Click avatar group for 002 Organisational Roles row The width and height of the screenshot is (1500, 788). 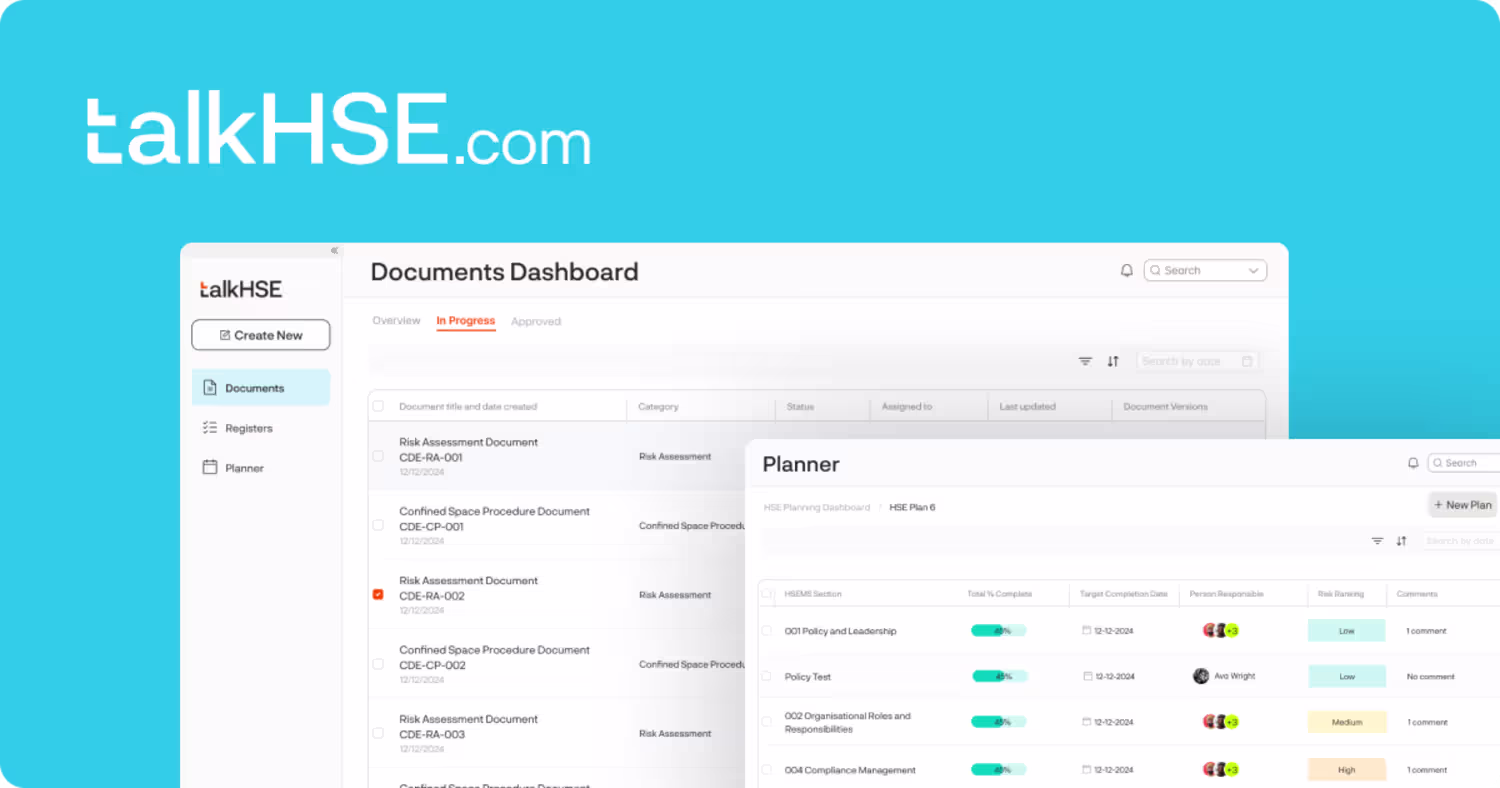click(1221, 722)
